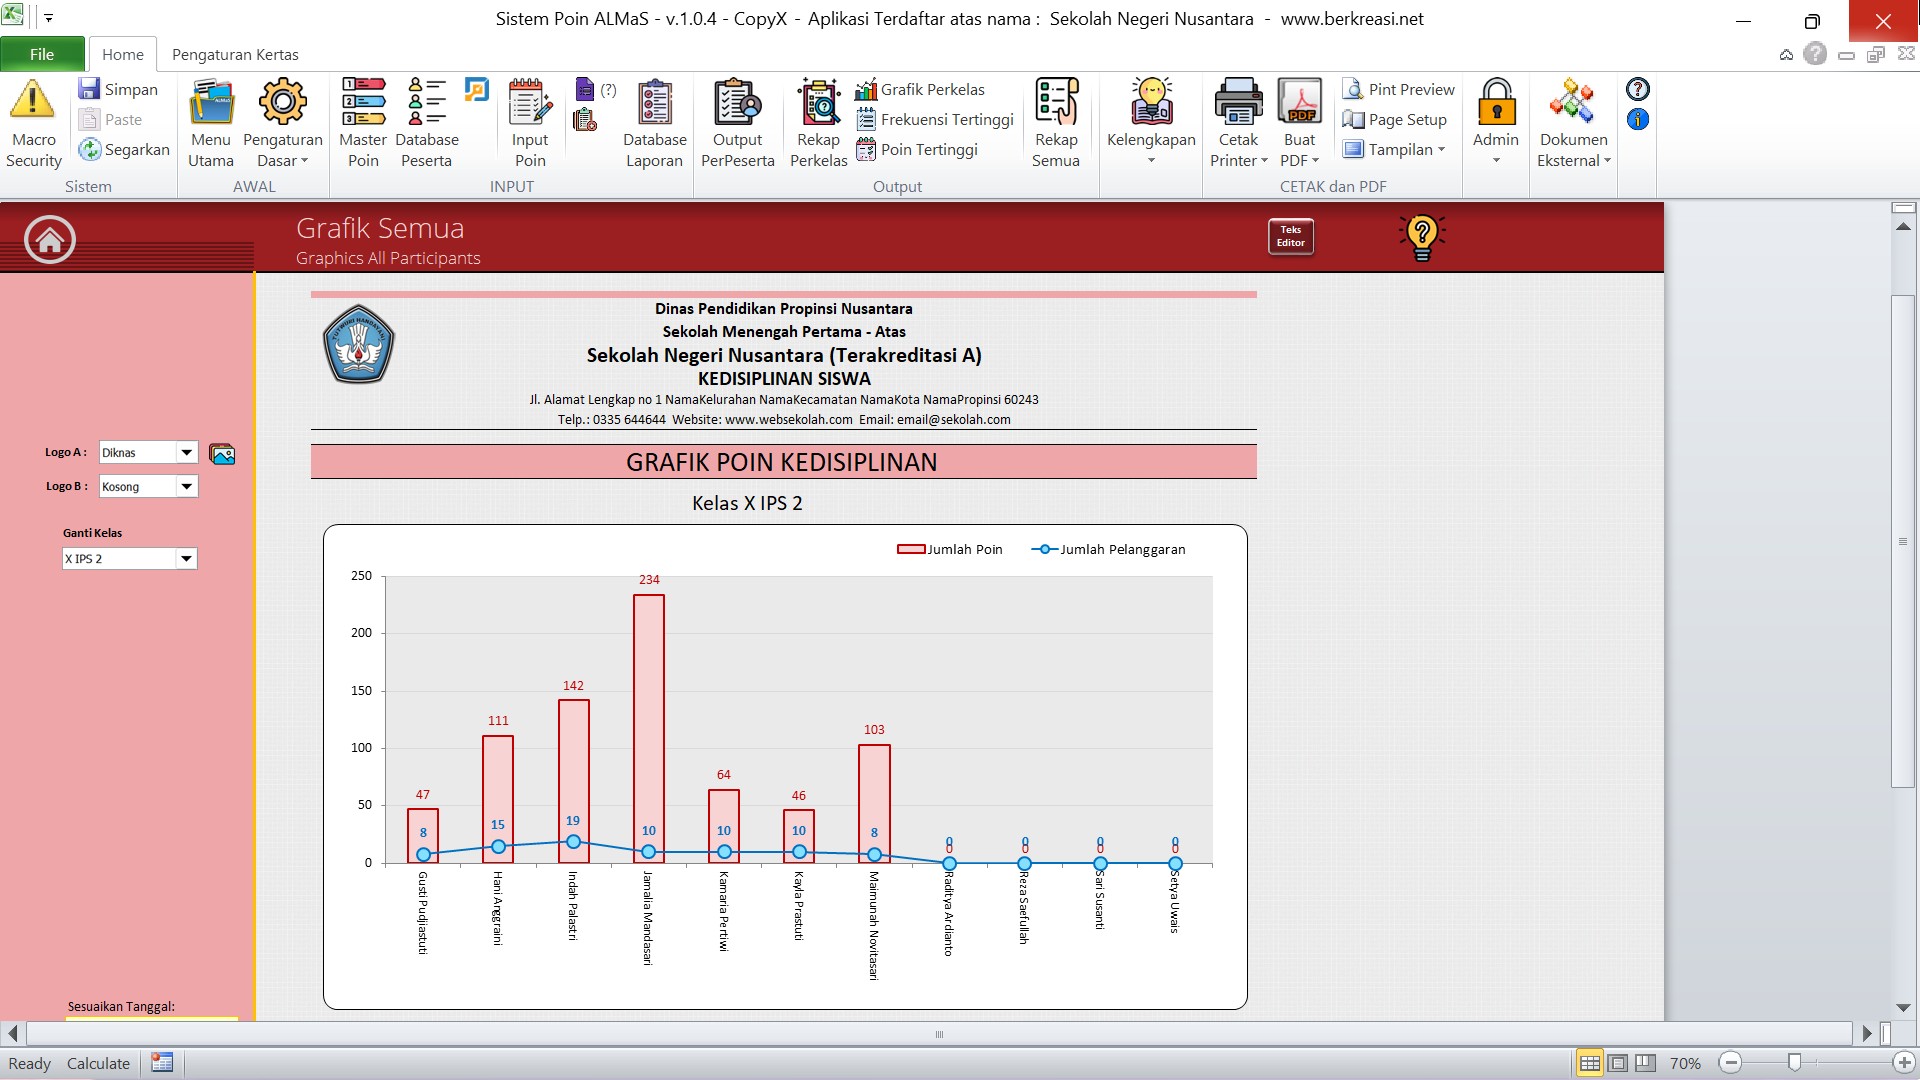Switch to Page Layout view in status bar

[1618, 1063]
